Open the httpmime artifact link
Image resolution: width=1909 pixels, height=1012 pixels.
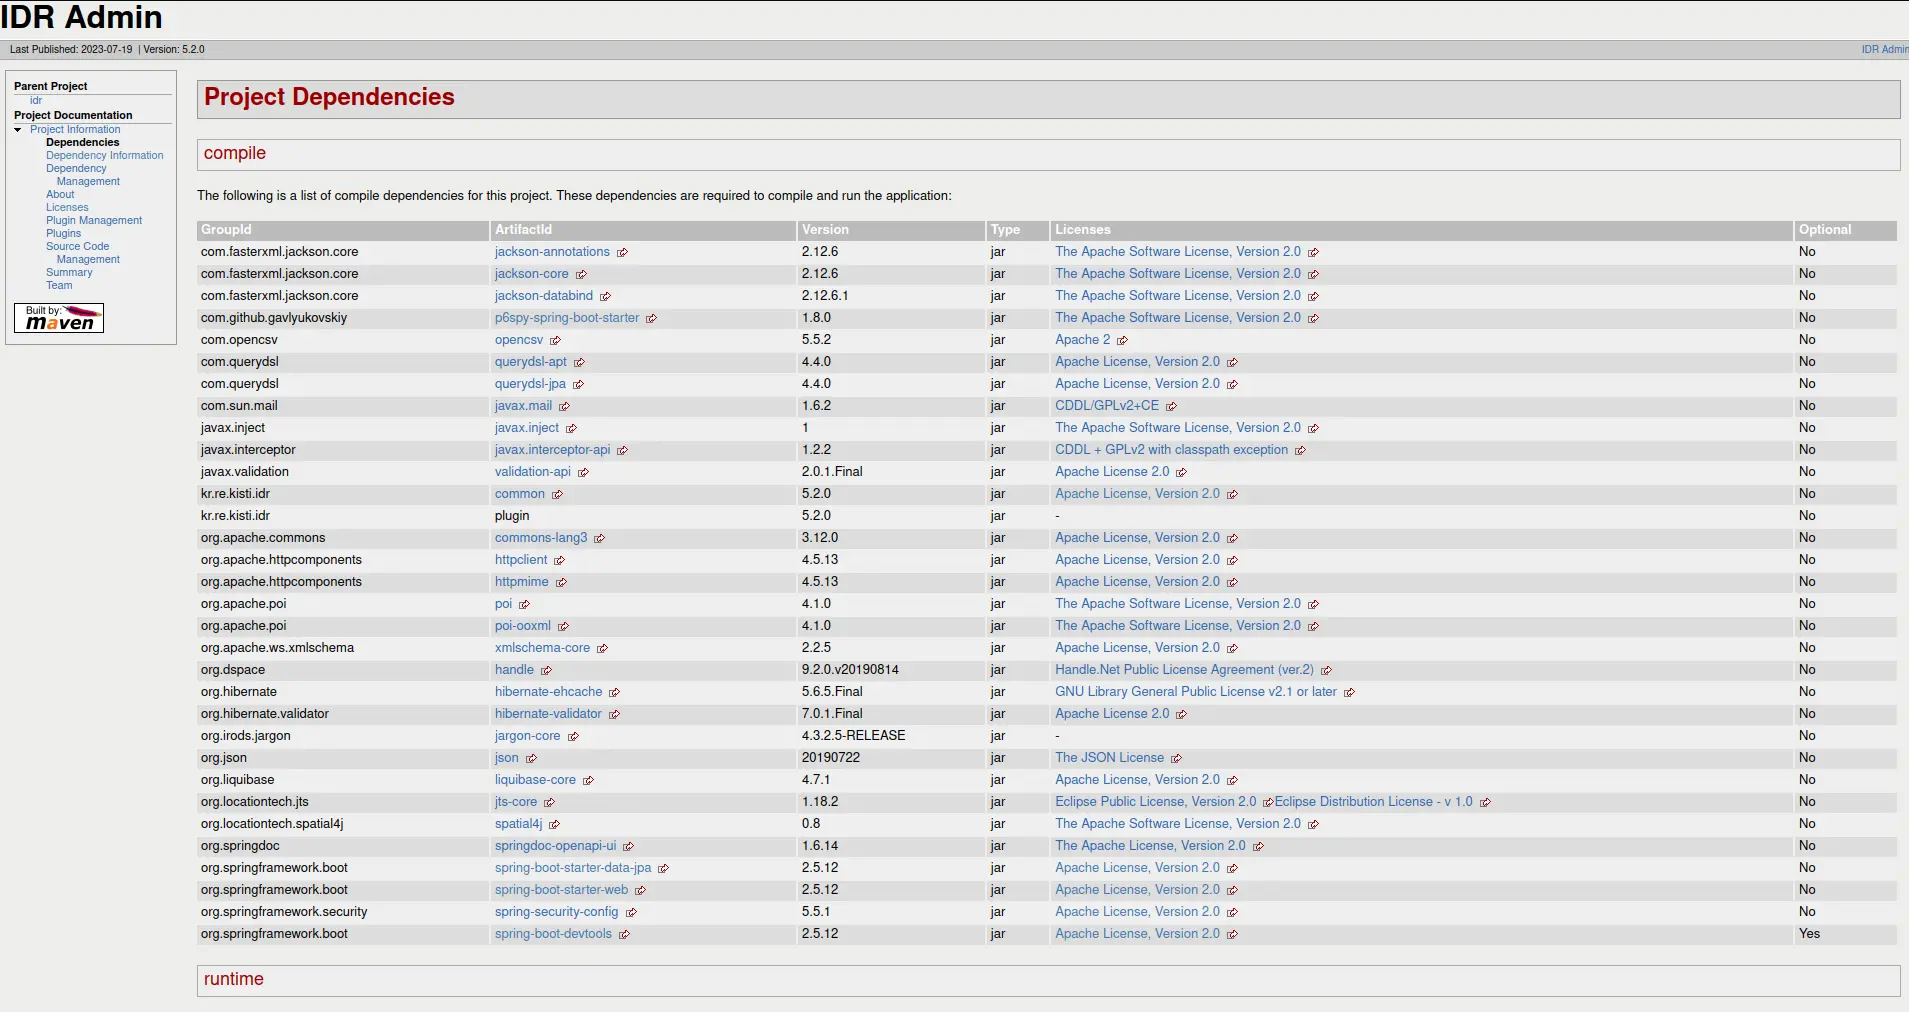(522, 582)
